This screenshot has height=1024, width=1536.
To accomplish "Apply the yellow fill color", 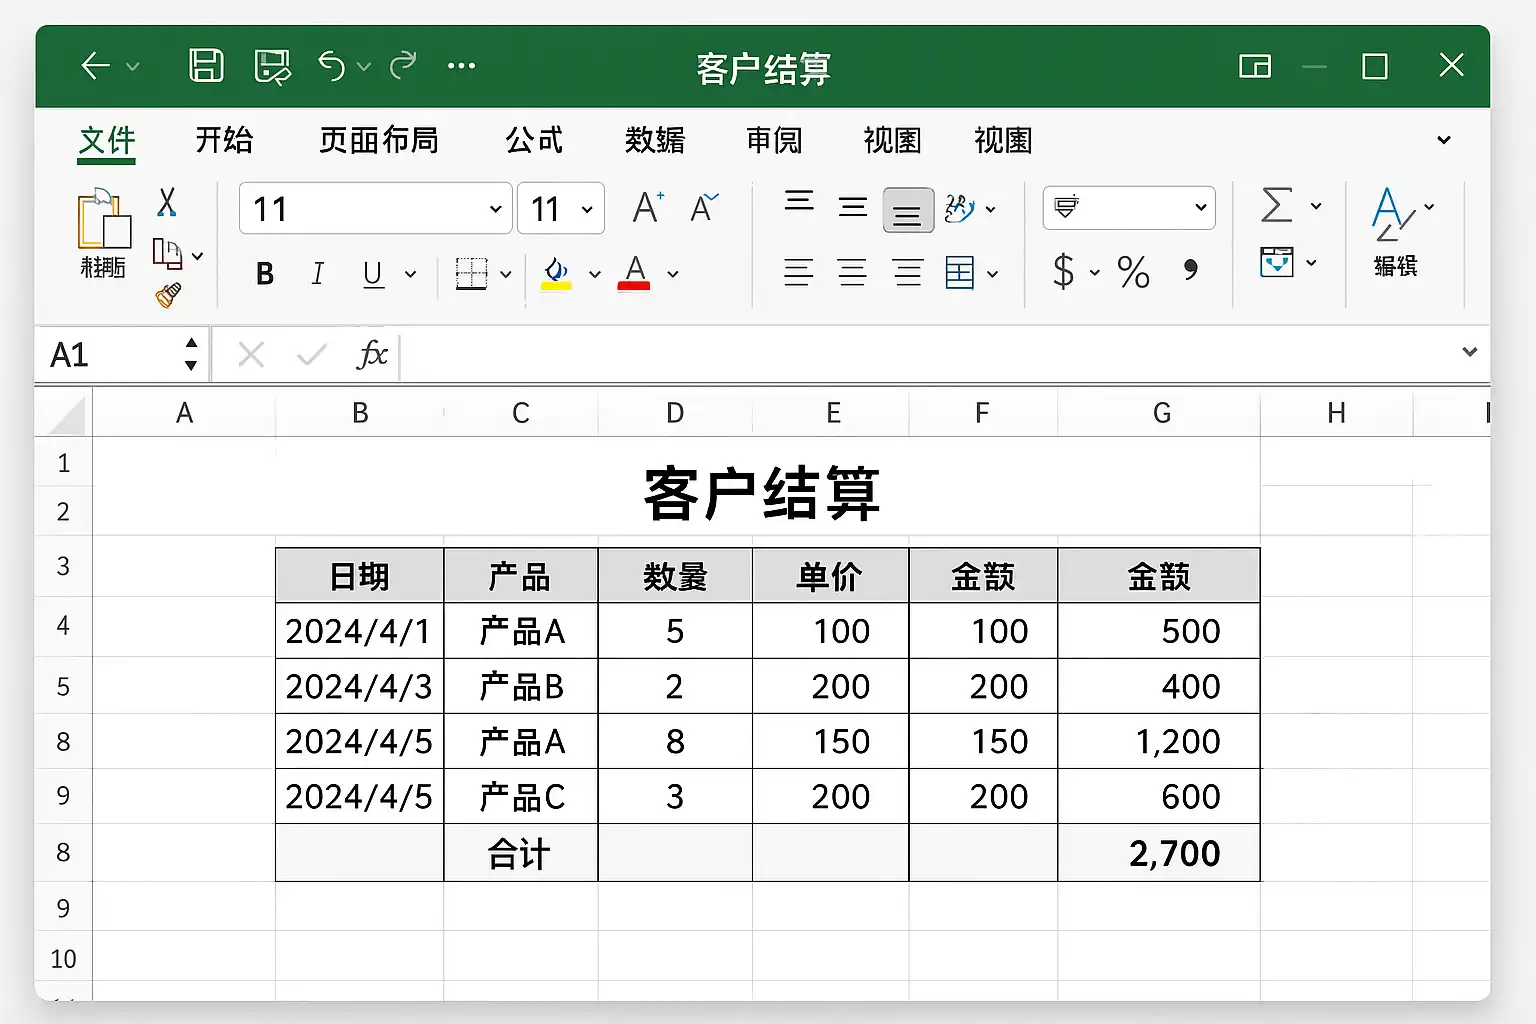I will pyautogui.click(x=556, y=273).
